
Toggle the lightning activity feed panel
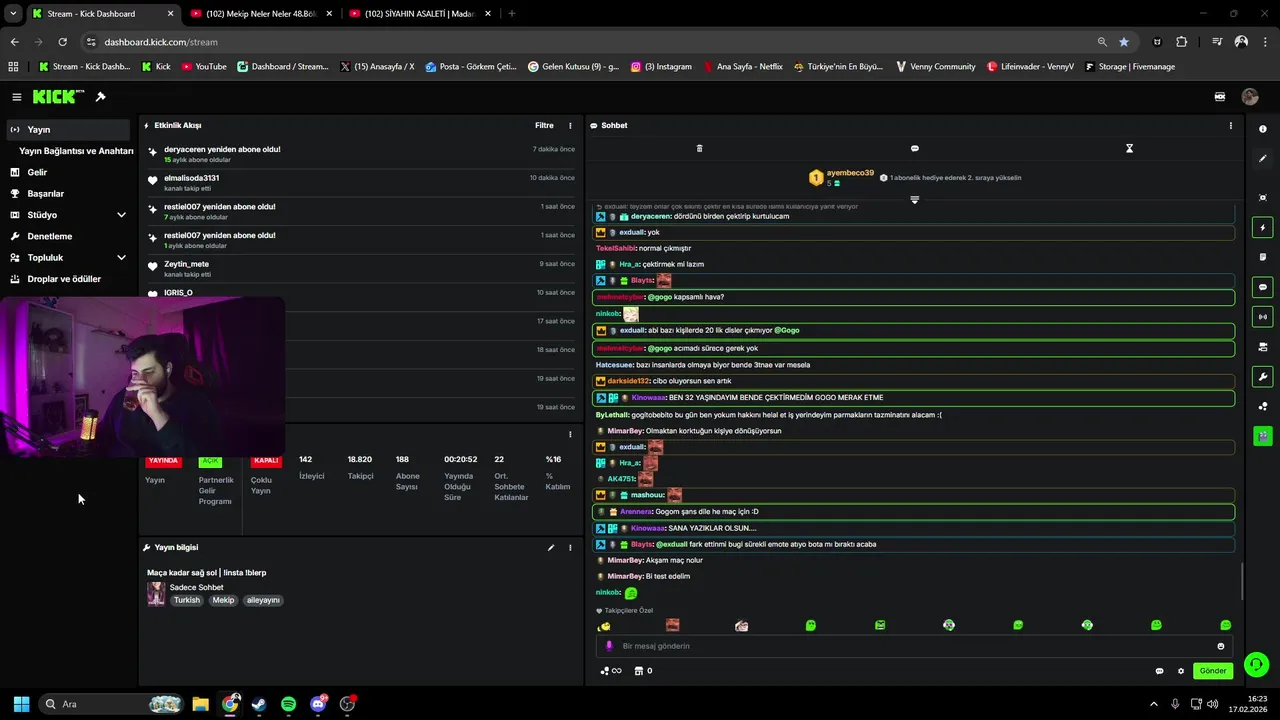click(x=1263, y=228)
